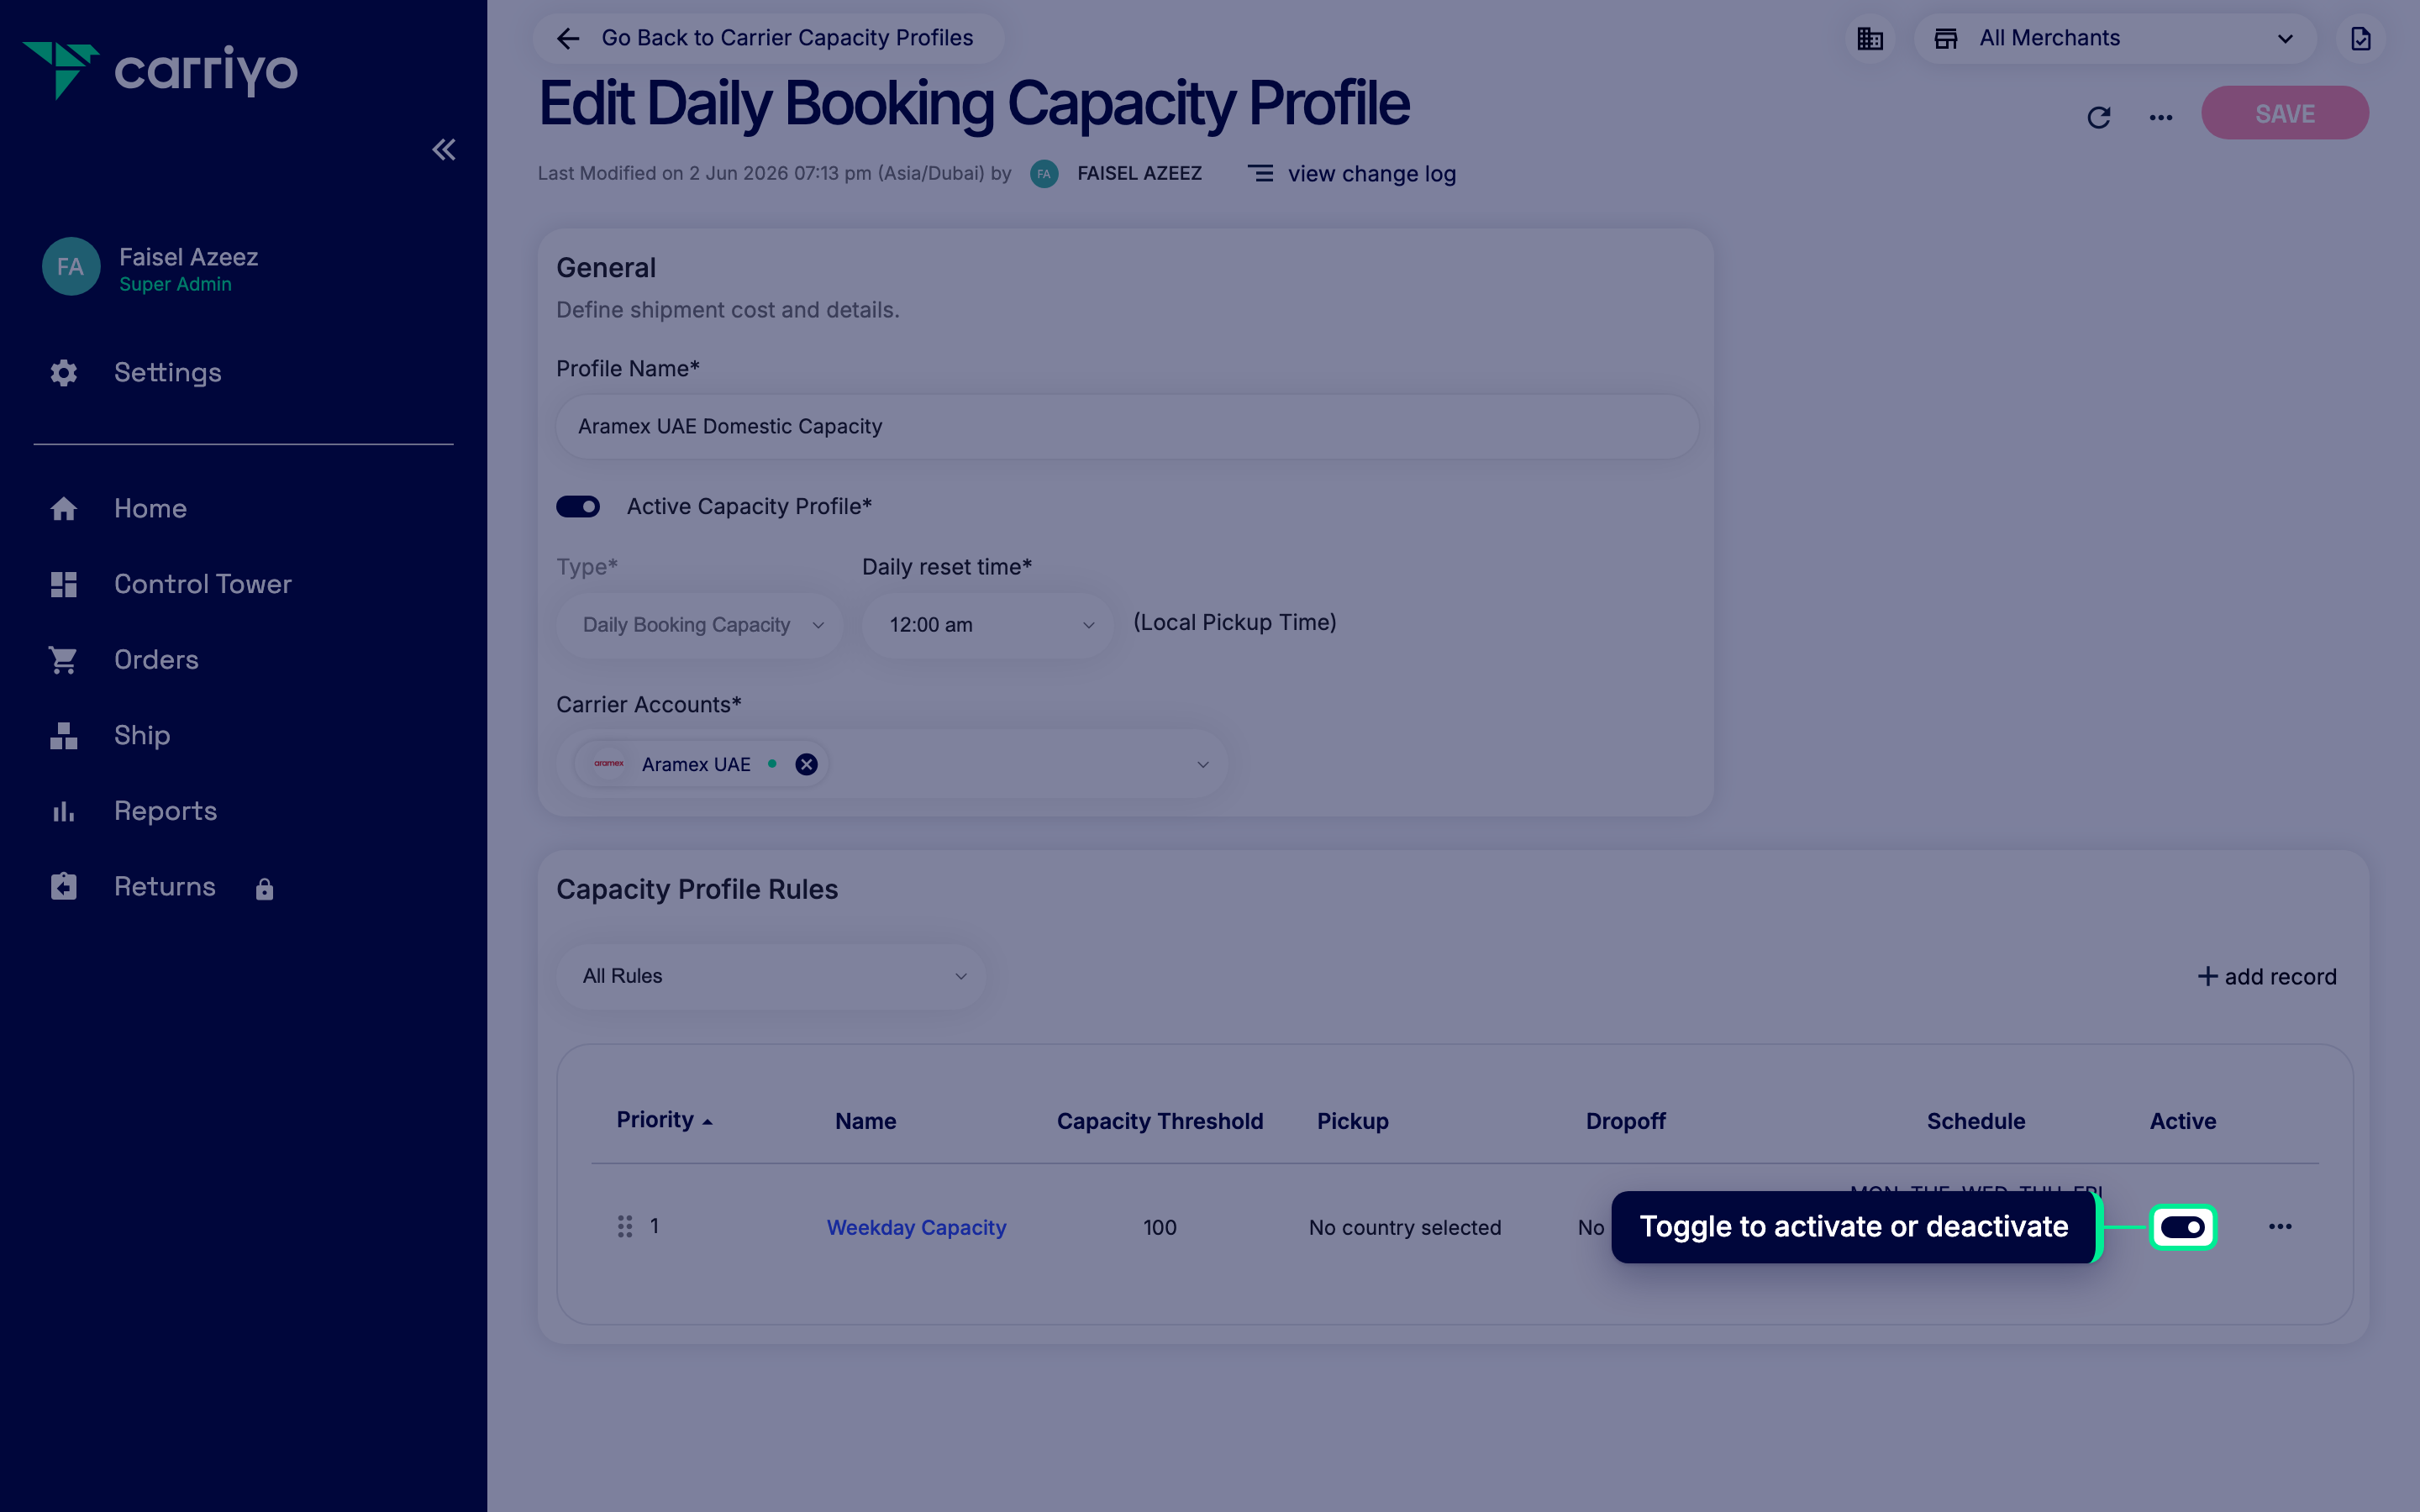Click the Active column header
The image size is (2420, 1512).
(x=2183, y=1121)
